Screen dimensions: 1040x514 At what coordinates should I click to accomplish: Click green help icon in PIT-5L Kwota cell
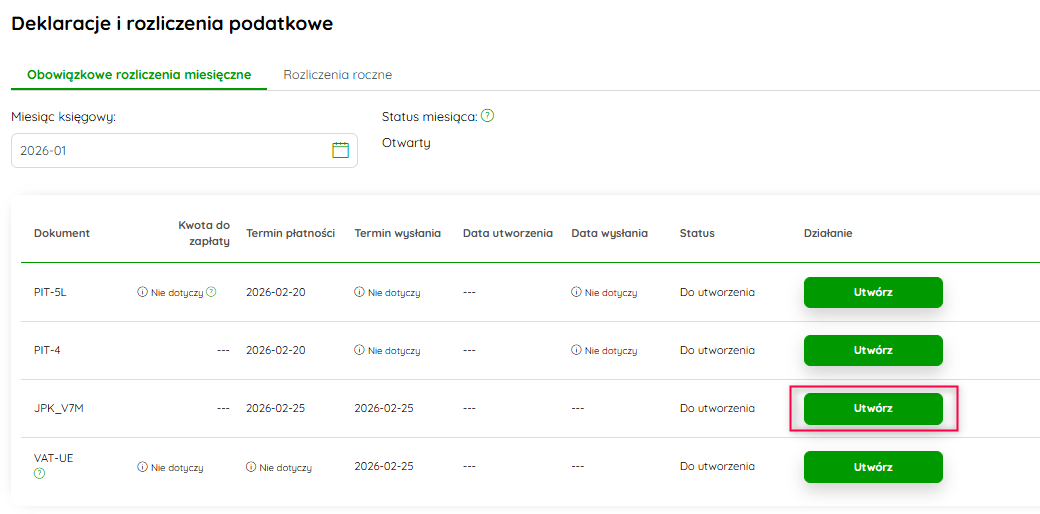click(211, 292)
